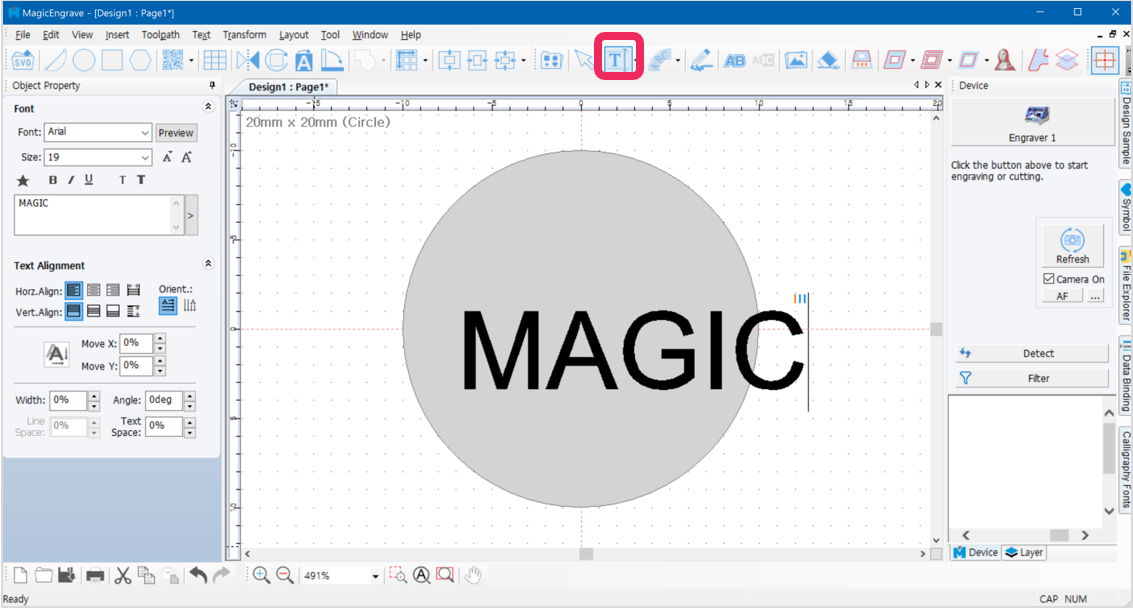
Task: Click the Filter button
Action: 1032,378
